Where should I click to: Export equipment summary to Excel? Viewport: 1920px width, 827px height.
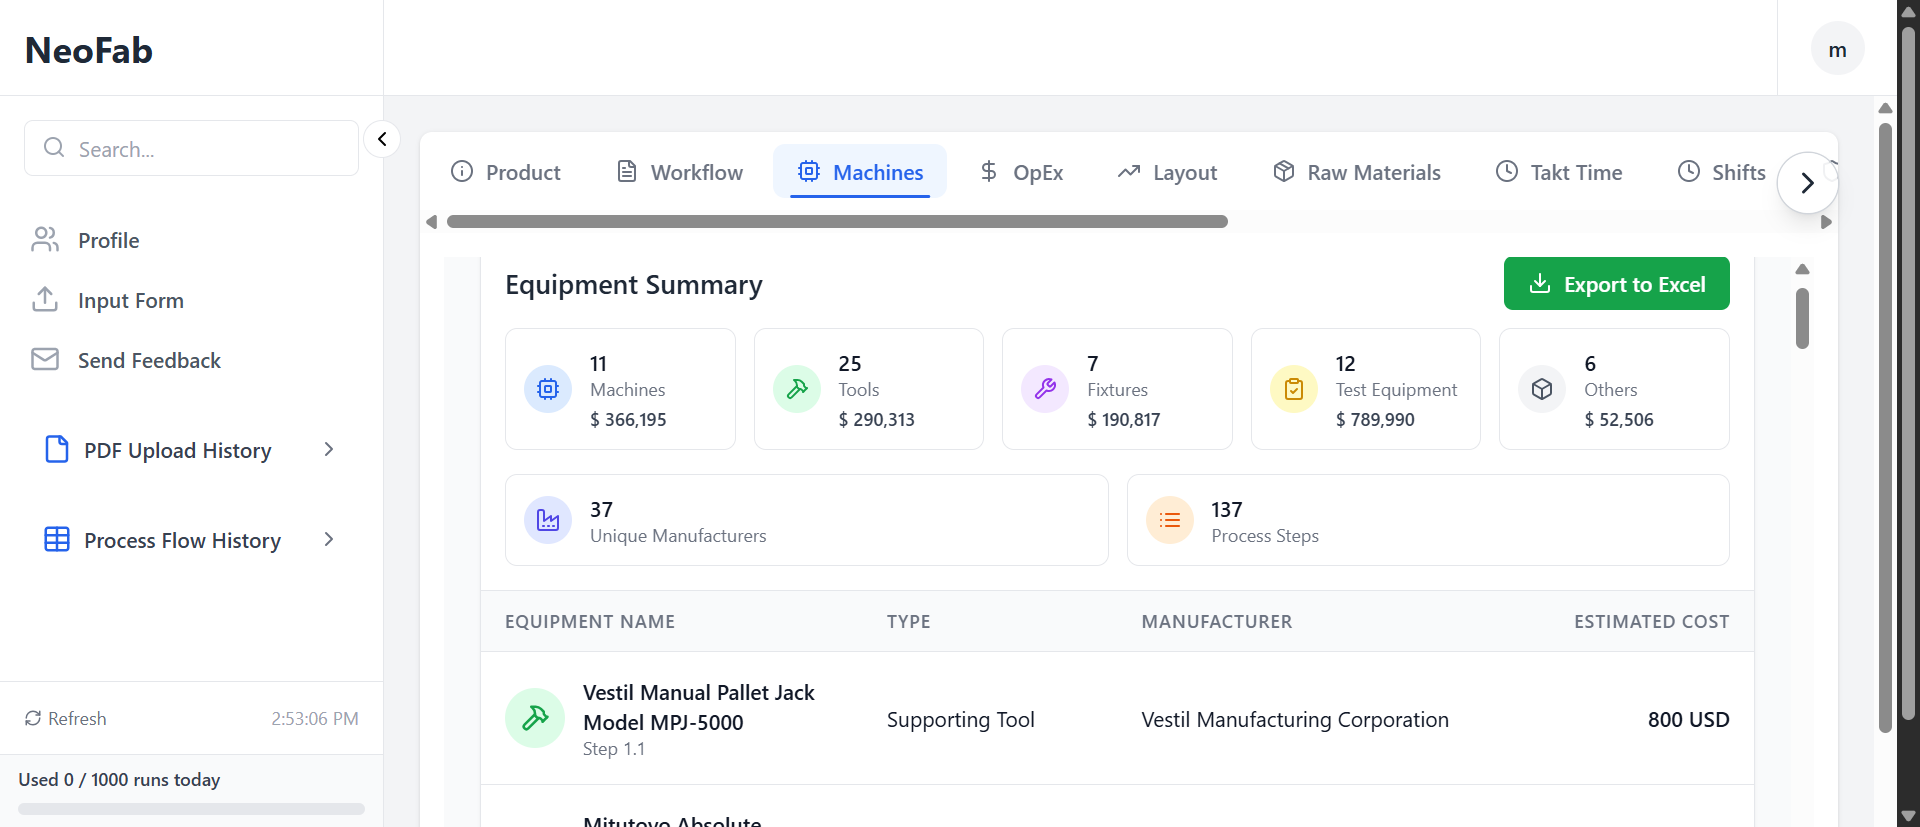(1616, 284)
